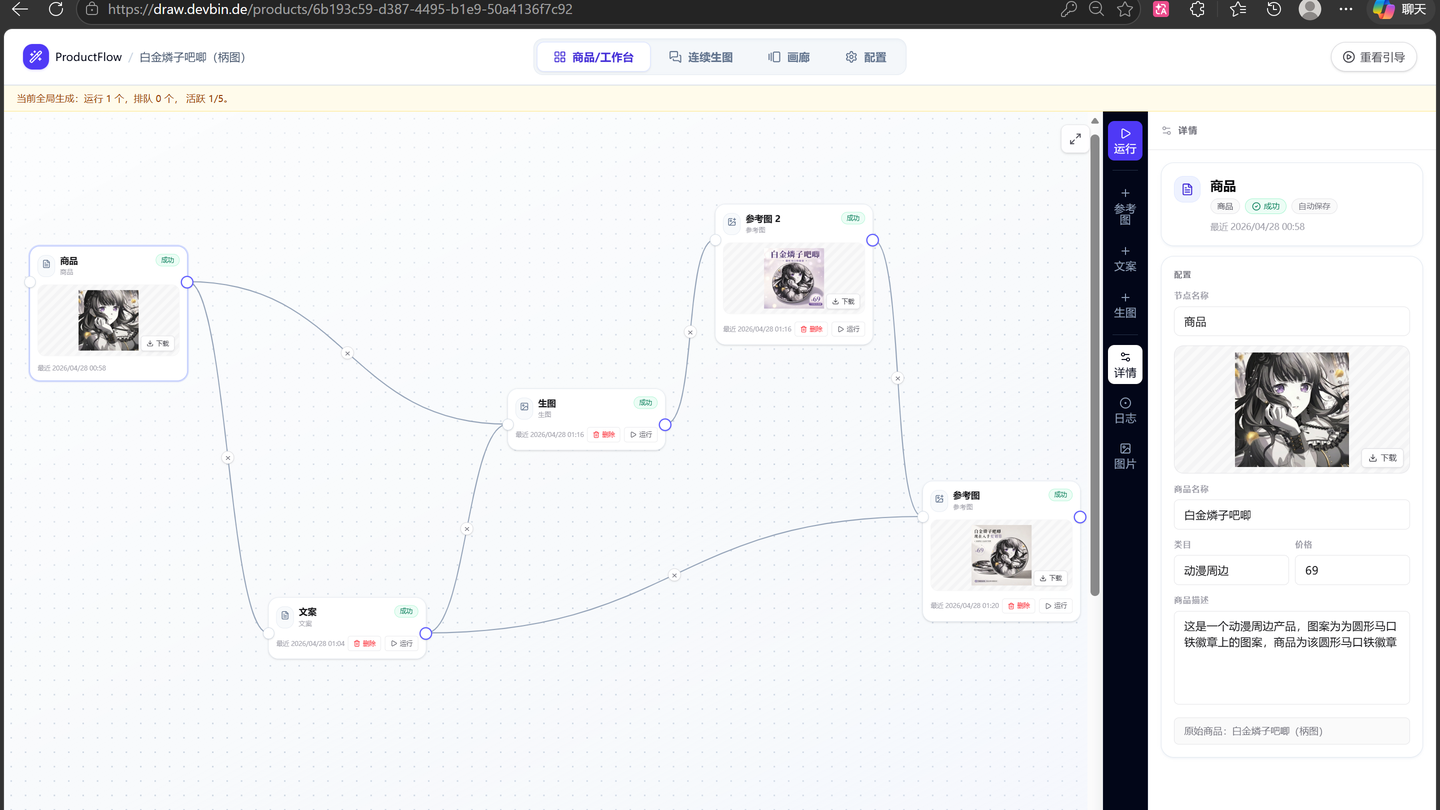
Task: Click the thumbnail in 参考图 2 node
Action: (794, 278)
